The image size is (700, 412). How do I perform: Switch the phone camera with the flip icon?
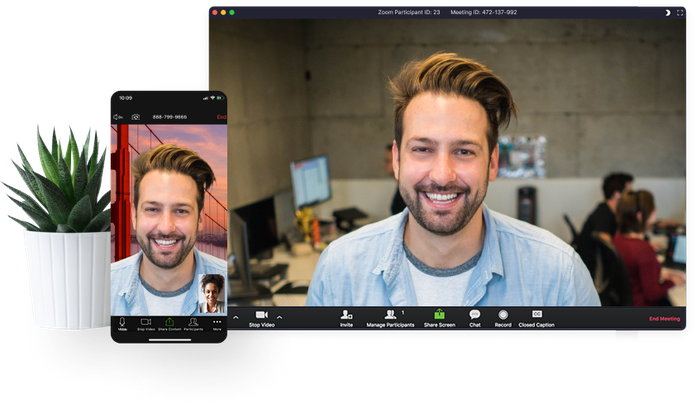[136, 117]
